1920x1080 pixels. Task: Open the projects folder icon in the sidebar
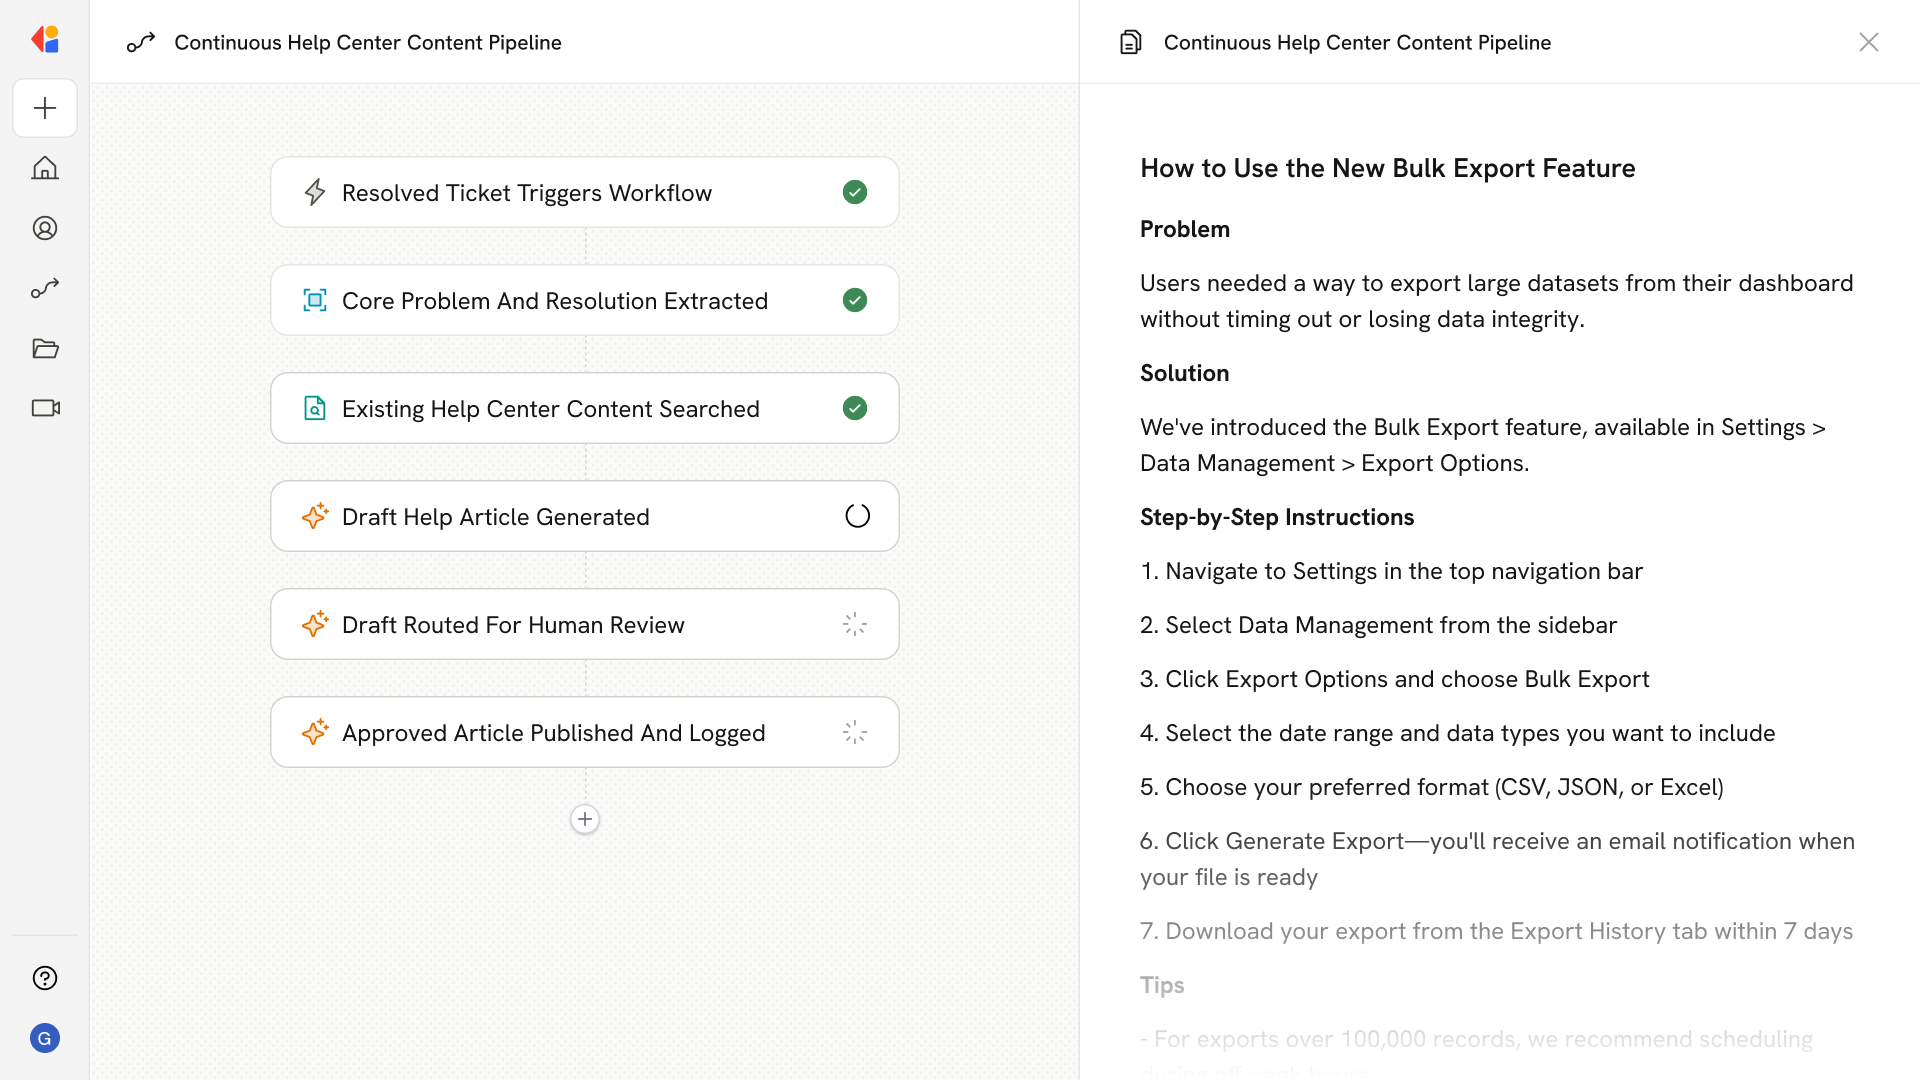tap(45, 348)
